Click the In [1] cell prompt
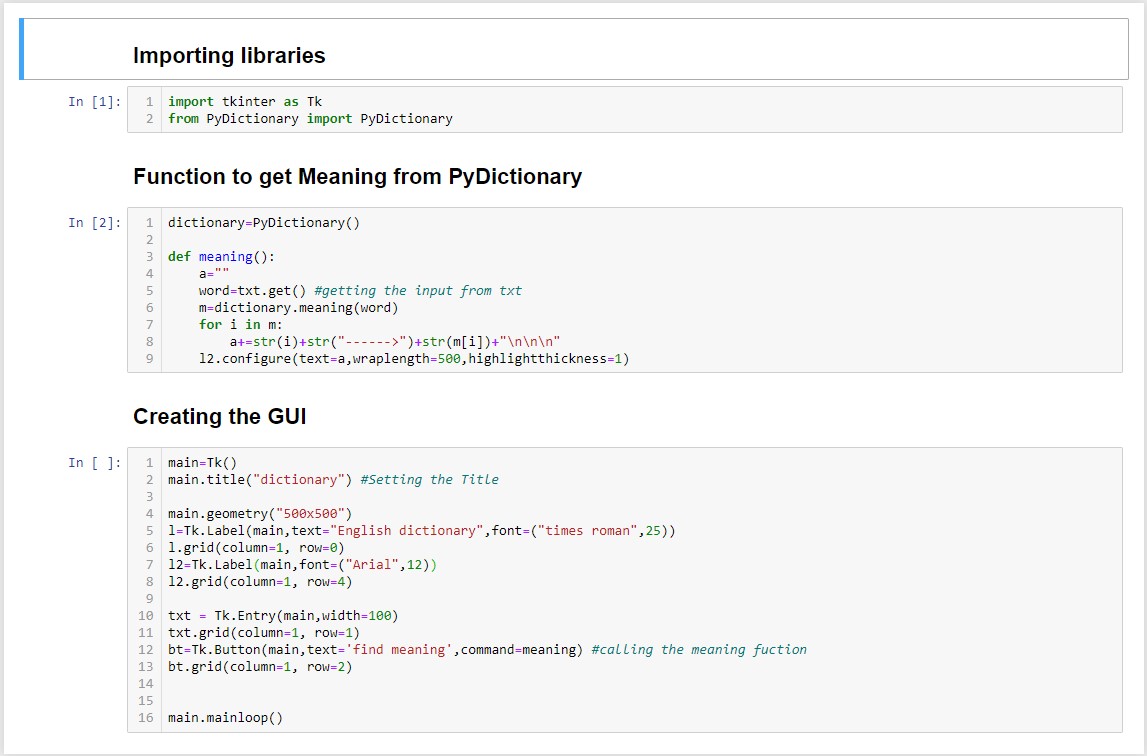This screenshot has height=756, width=1147. 94,102
